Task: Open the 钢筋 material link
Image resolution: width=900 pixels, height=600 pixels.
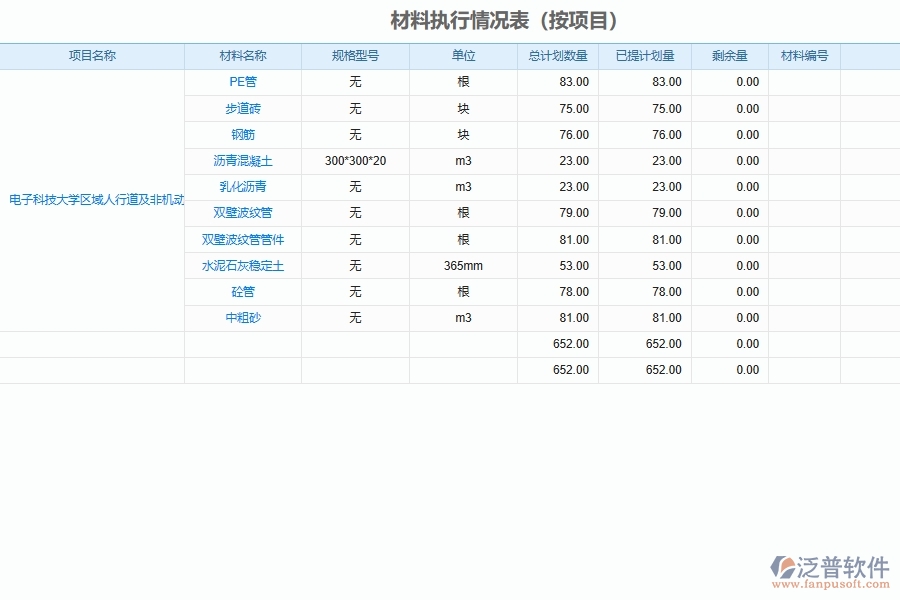Action: coord(243,134)
